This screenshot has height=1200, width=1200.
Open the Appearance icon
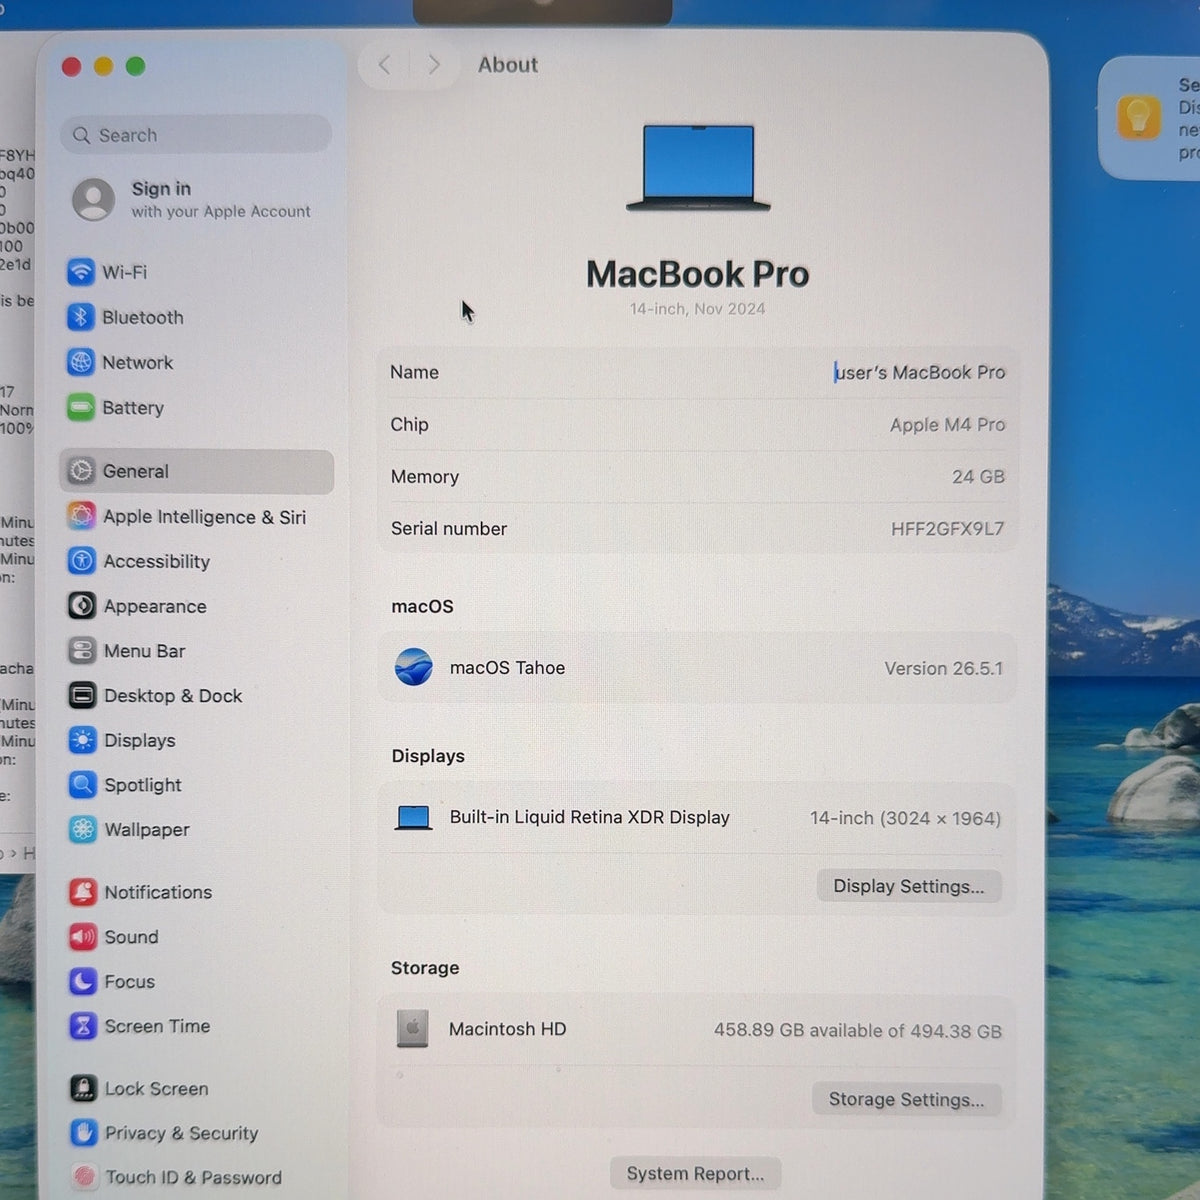pos(82,606)
